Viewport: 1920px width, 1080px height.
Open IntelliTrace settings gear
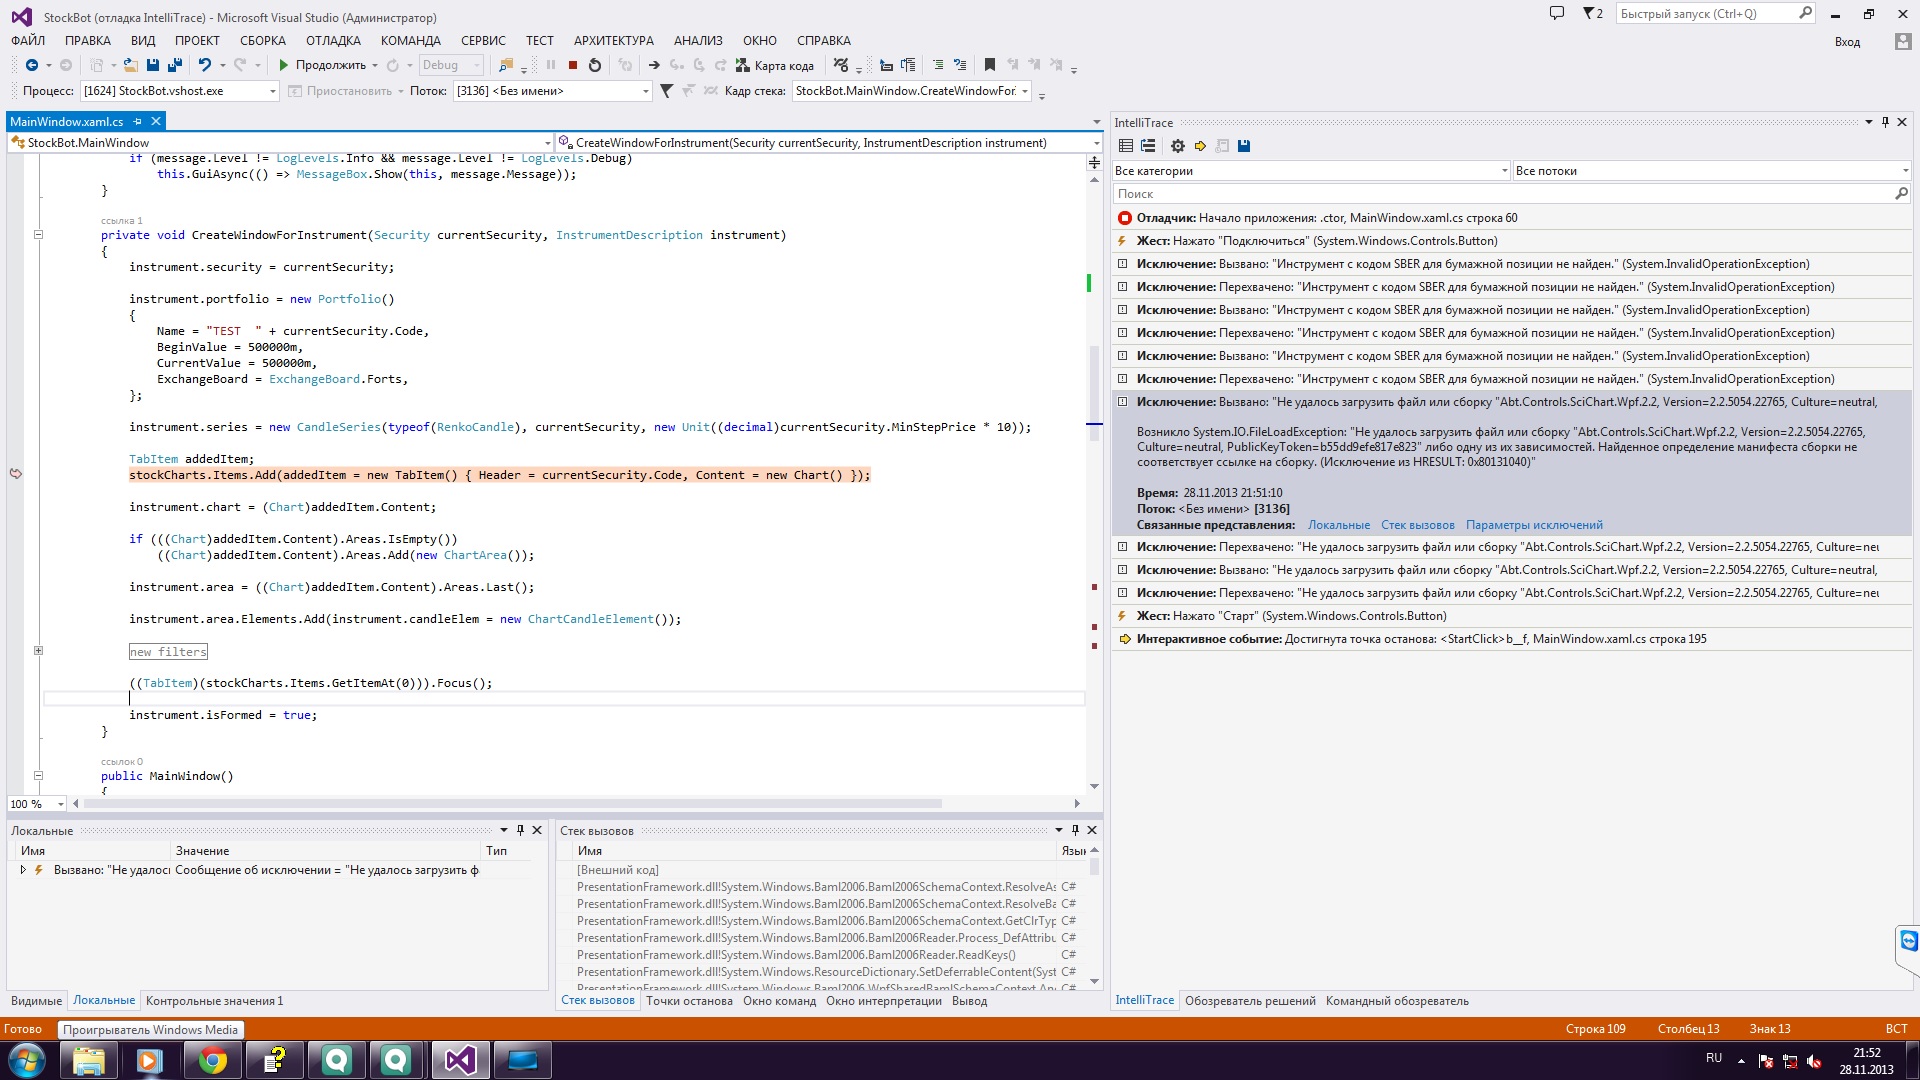tap(1178, 146)
